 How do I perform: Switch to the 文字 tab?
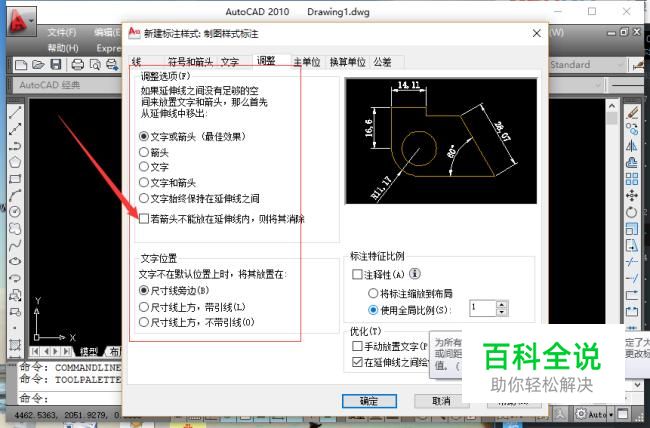pos(230,62)
